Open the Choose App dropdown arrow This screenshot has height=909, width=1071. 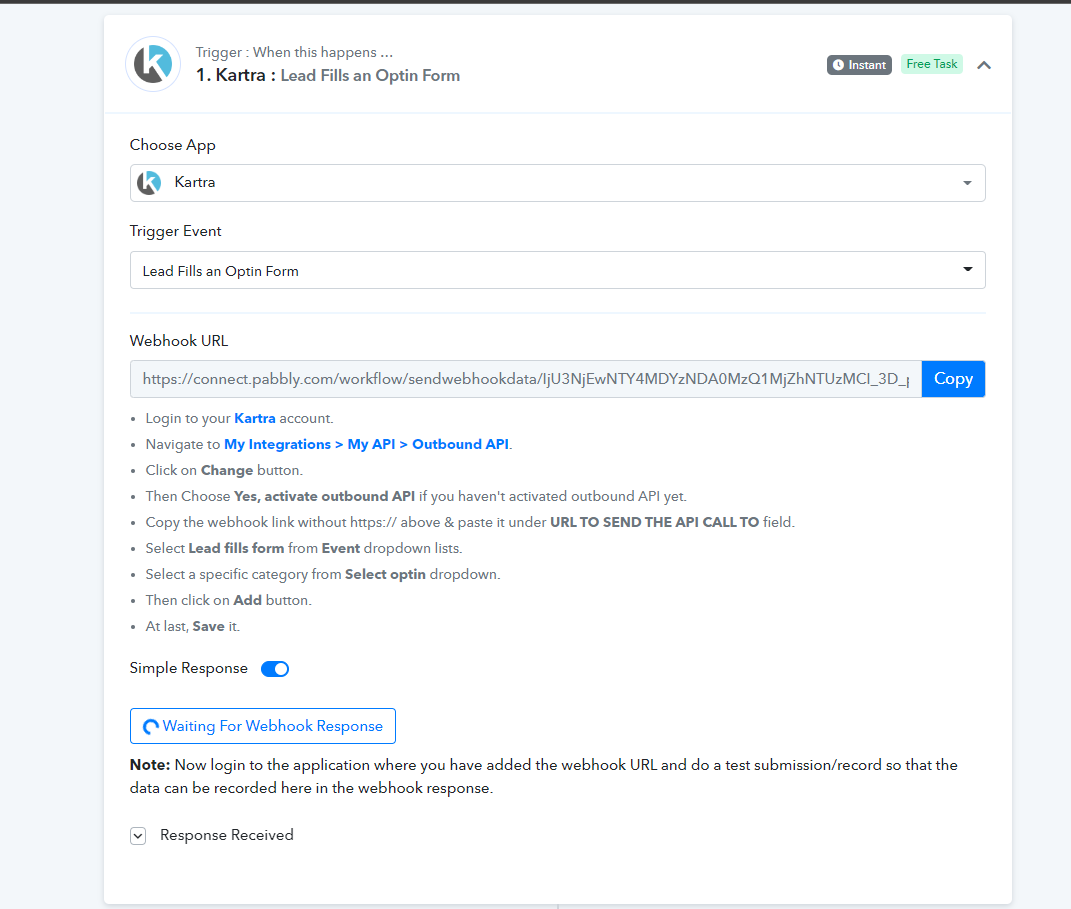point(967,183)
